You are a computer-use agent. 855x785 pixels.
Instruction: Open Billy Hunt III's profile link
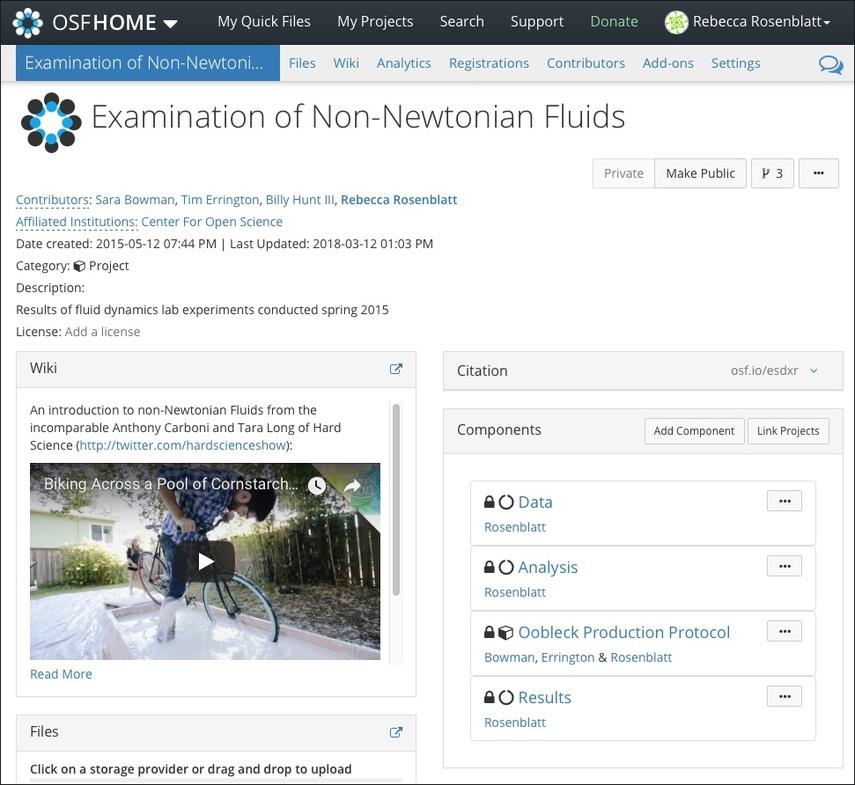tap(299, 200)
